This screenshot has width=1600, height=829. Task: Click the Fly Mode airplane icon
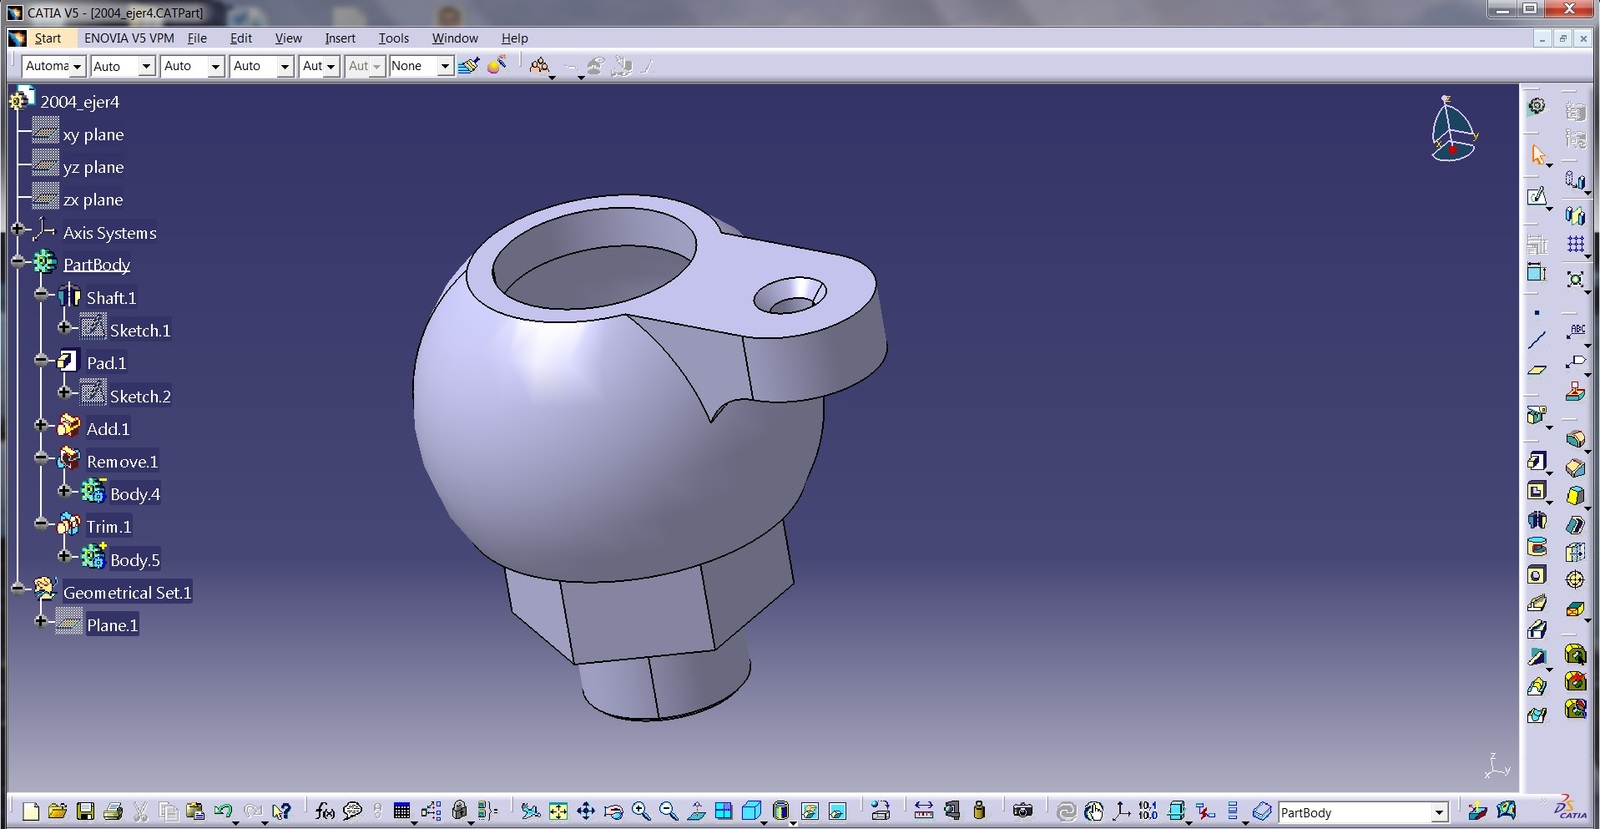pyautogui.click(x=530, y=811)
